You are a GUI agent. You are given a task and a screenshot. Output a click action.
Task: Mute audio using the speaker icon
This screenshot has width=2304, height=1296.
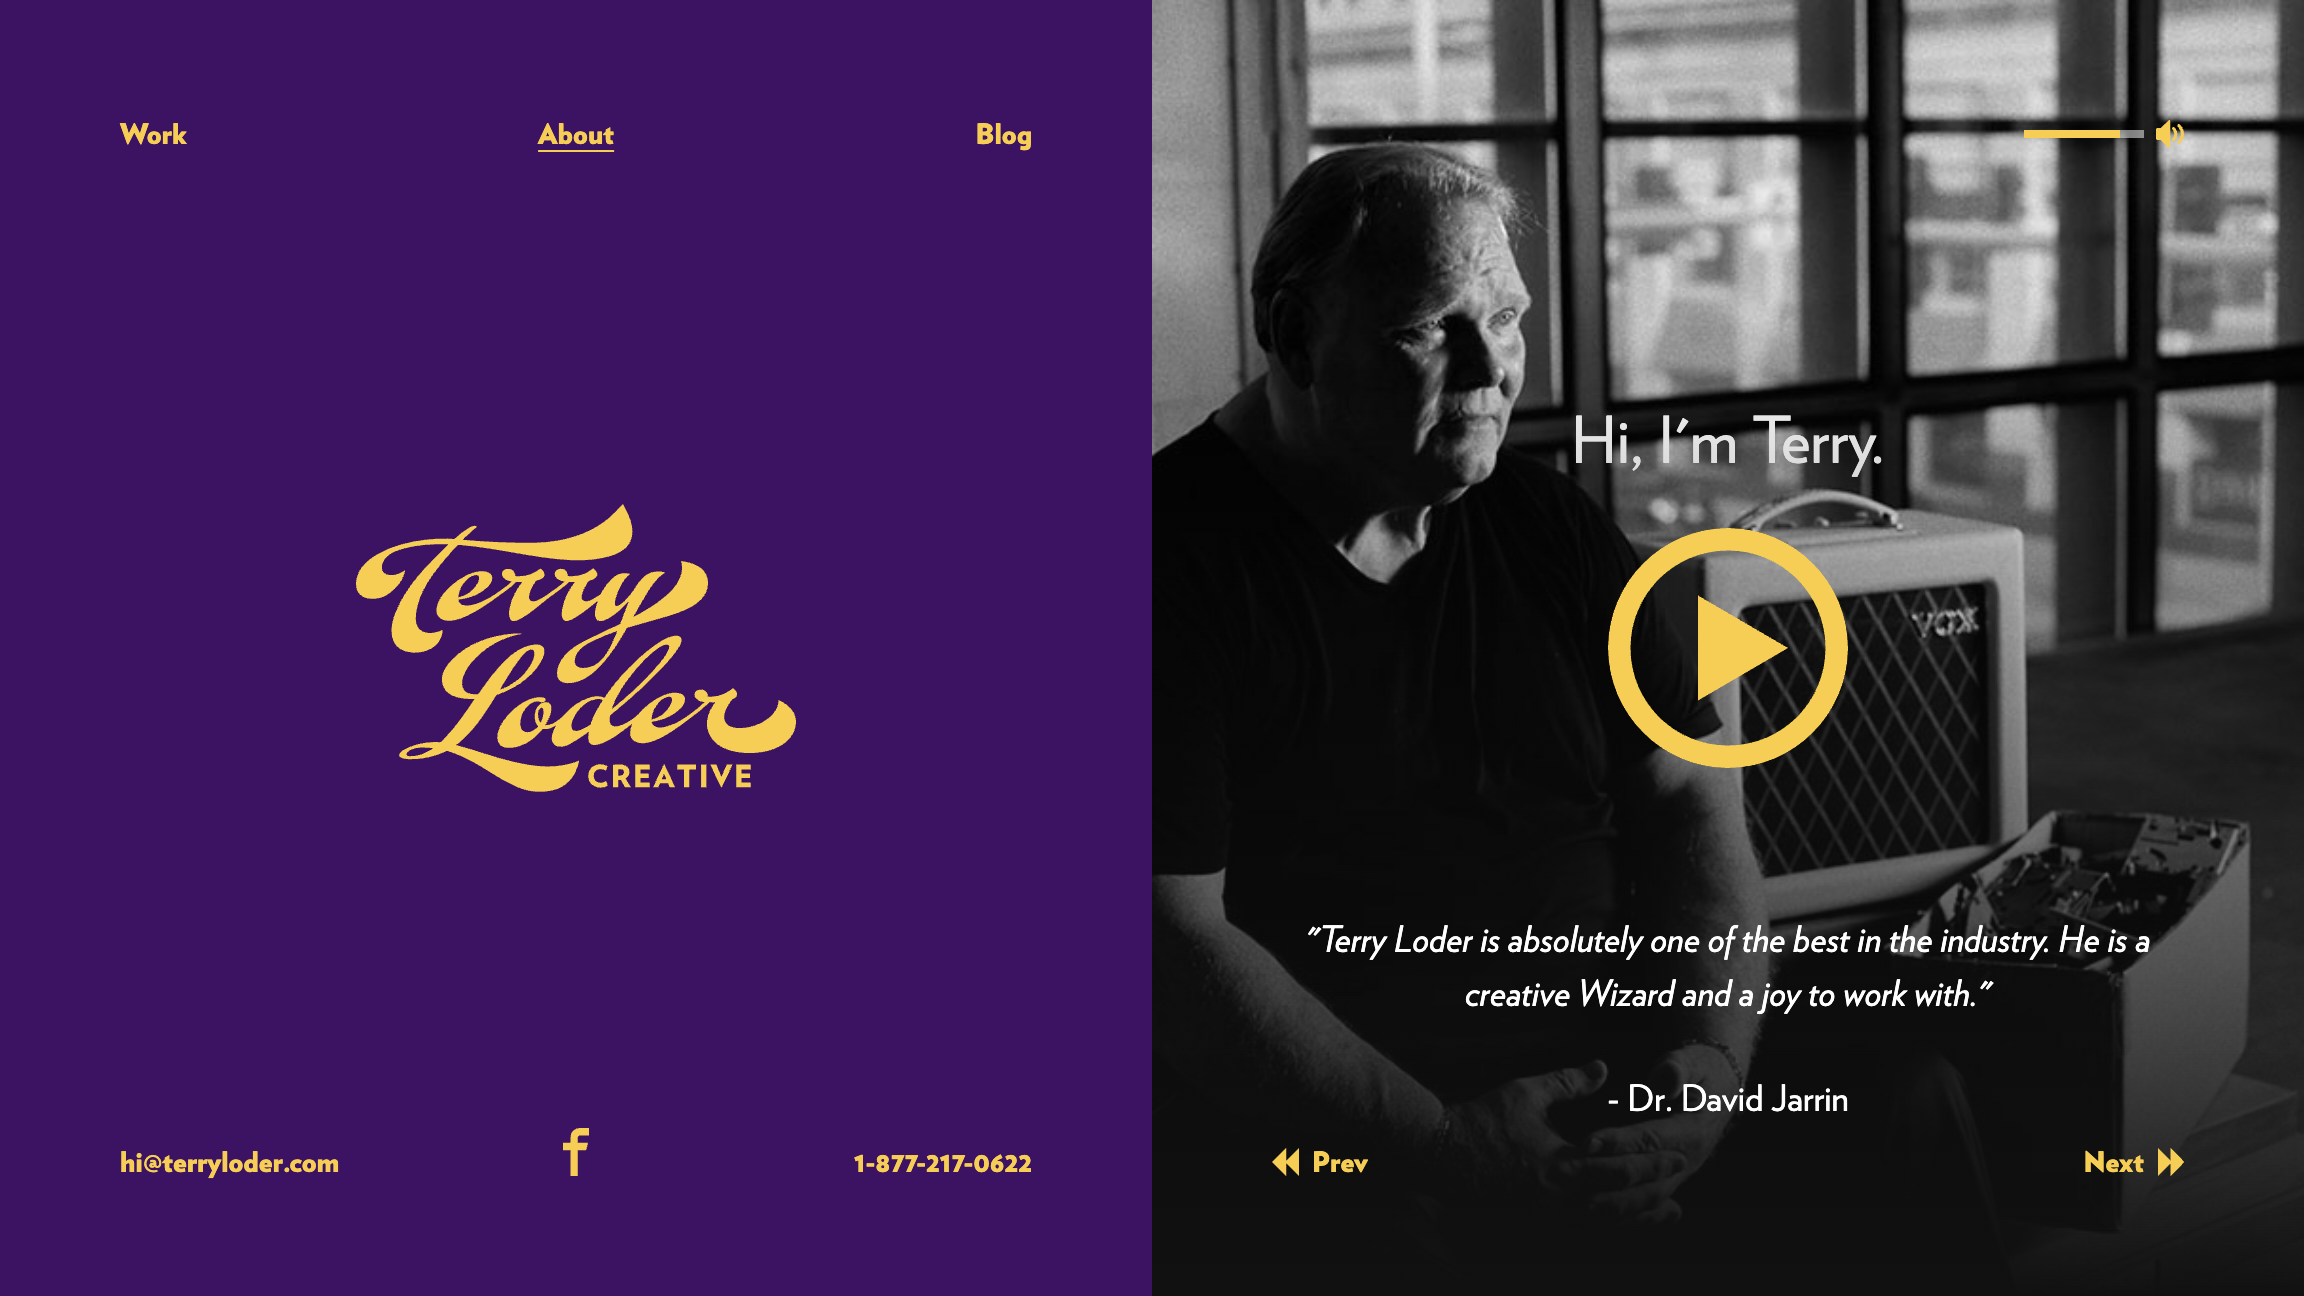point(2170,133)
